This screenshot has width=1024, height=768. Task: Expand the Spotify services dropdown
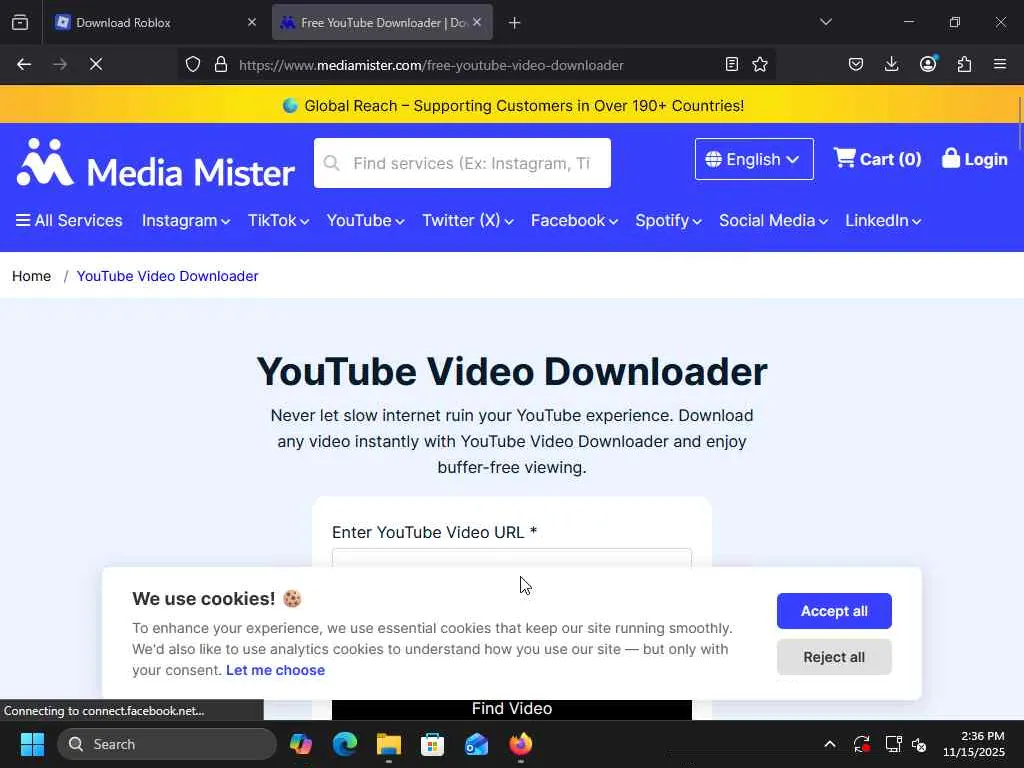[669, 221]
